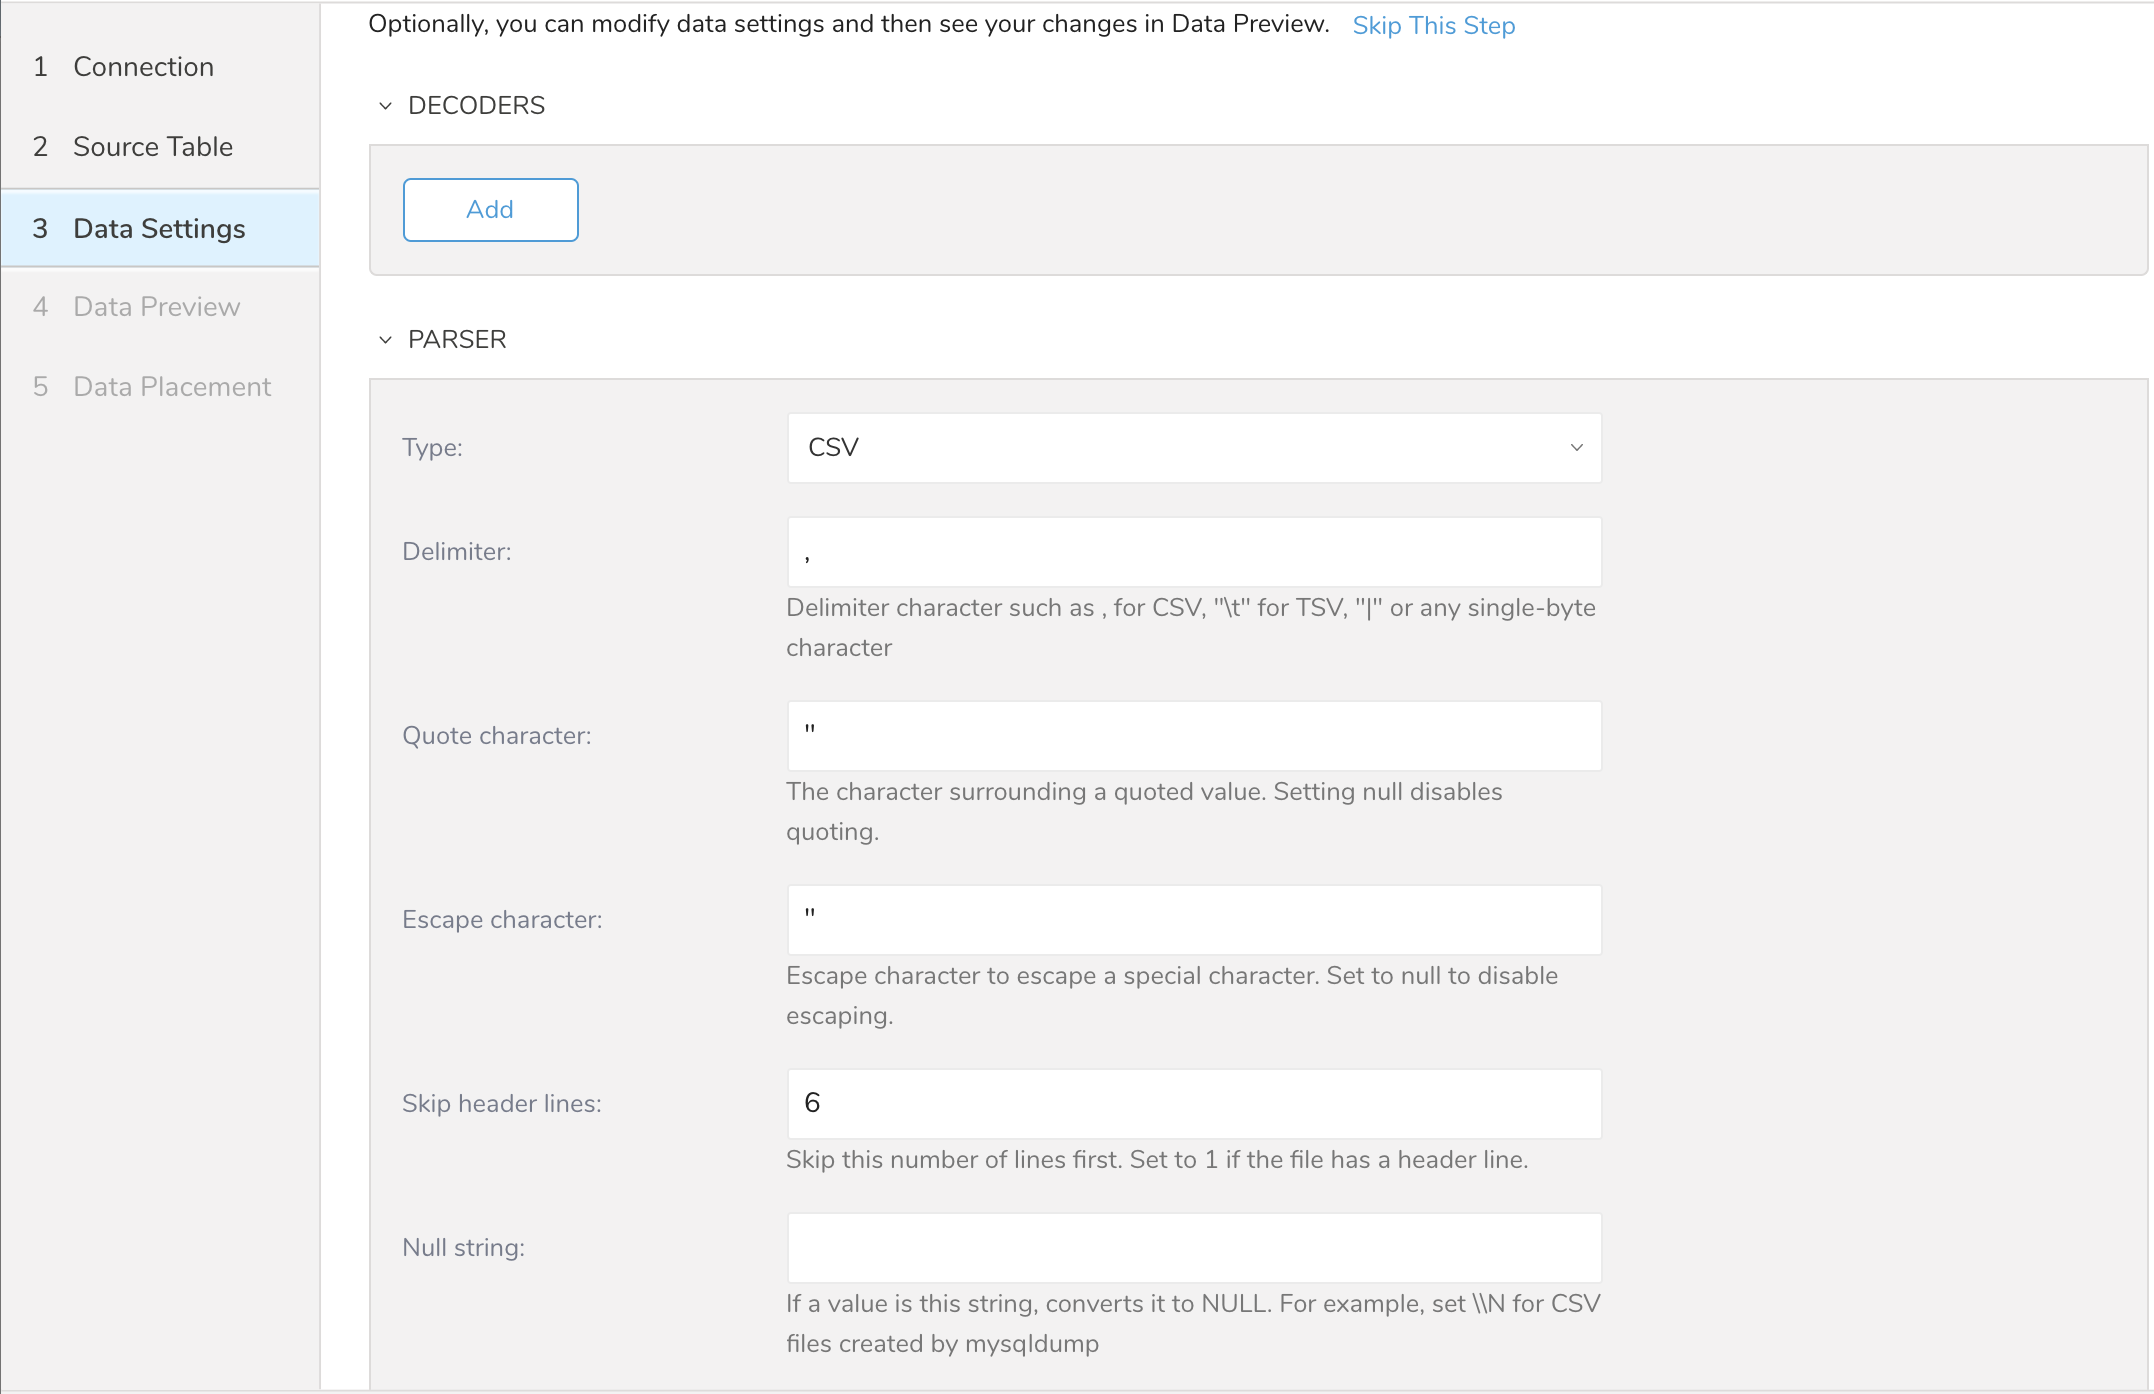This screenshot has width=2154, height=1394.
Task: Click the Skip header lines field
Action: (x=1194, y=1104)
